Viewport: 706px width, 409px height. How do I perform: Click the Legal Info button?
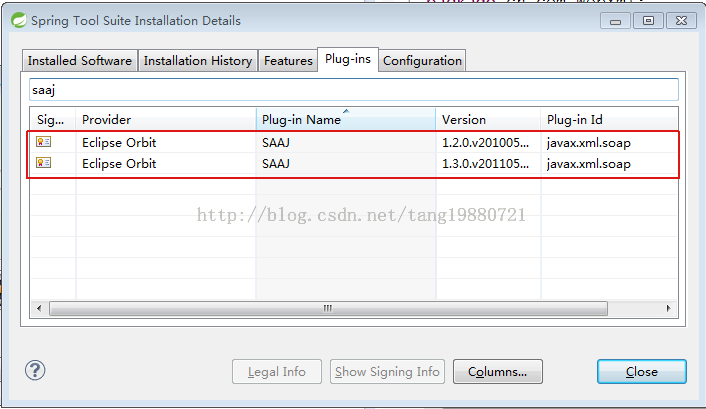[277, 372]
